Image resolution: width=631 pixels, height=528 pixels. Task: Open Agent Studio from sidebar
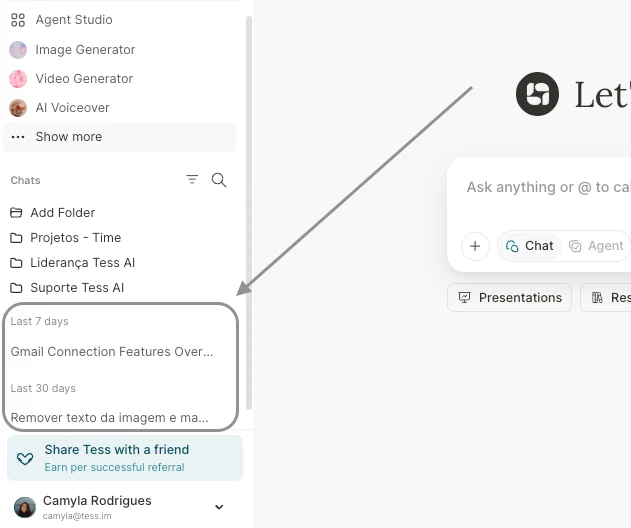pyautogui.click(x=74, y=20)
